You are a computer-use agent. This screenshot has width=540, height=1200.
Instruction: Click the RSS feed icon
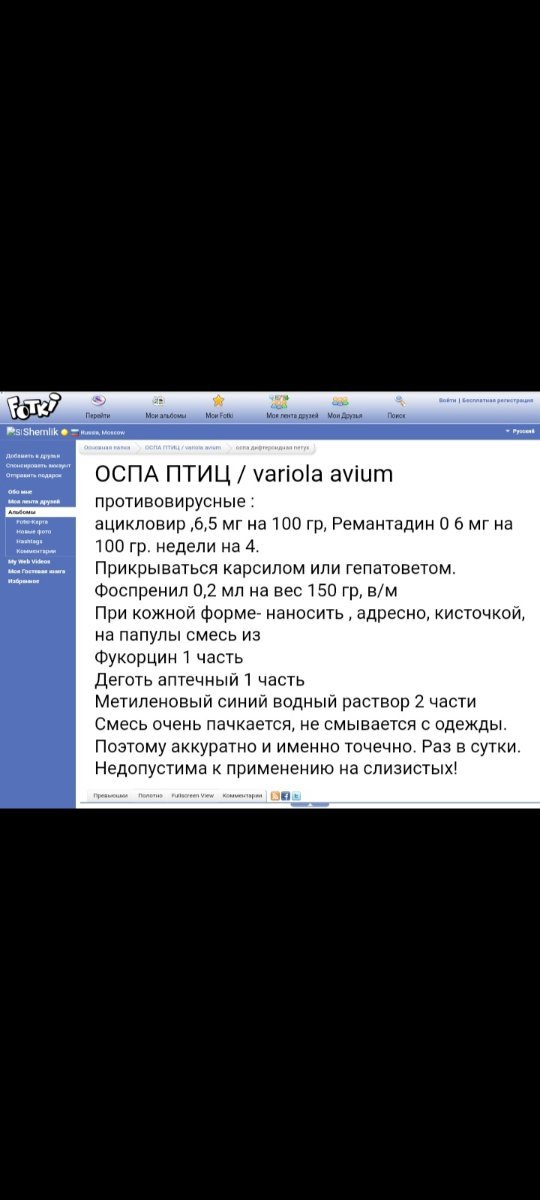pyautogui.click(x=275, y=795)
